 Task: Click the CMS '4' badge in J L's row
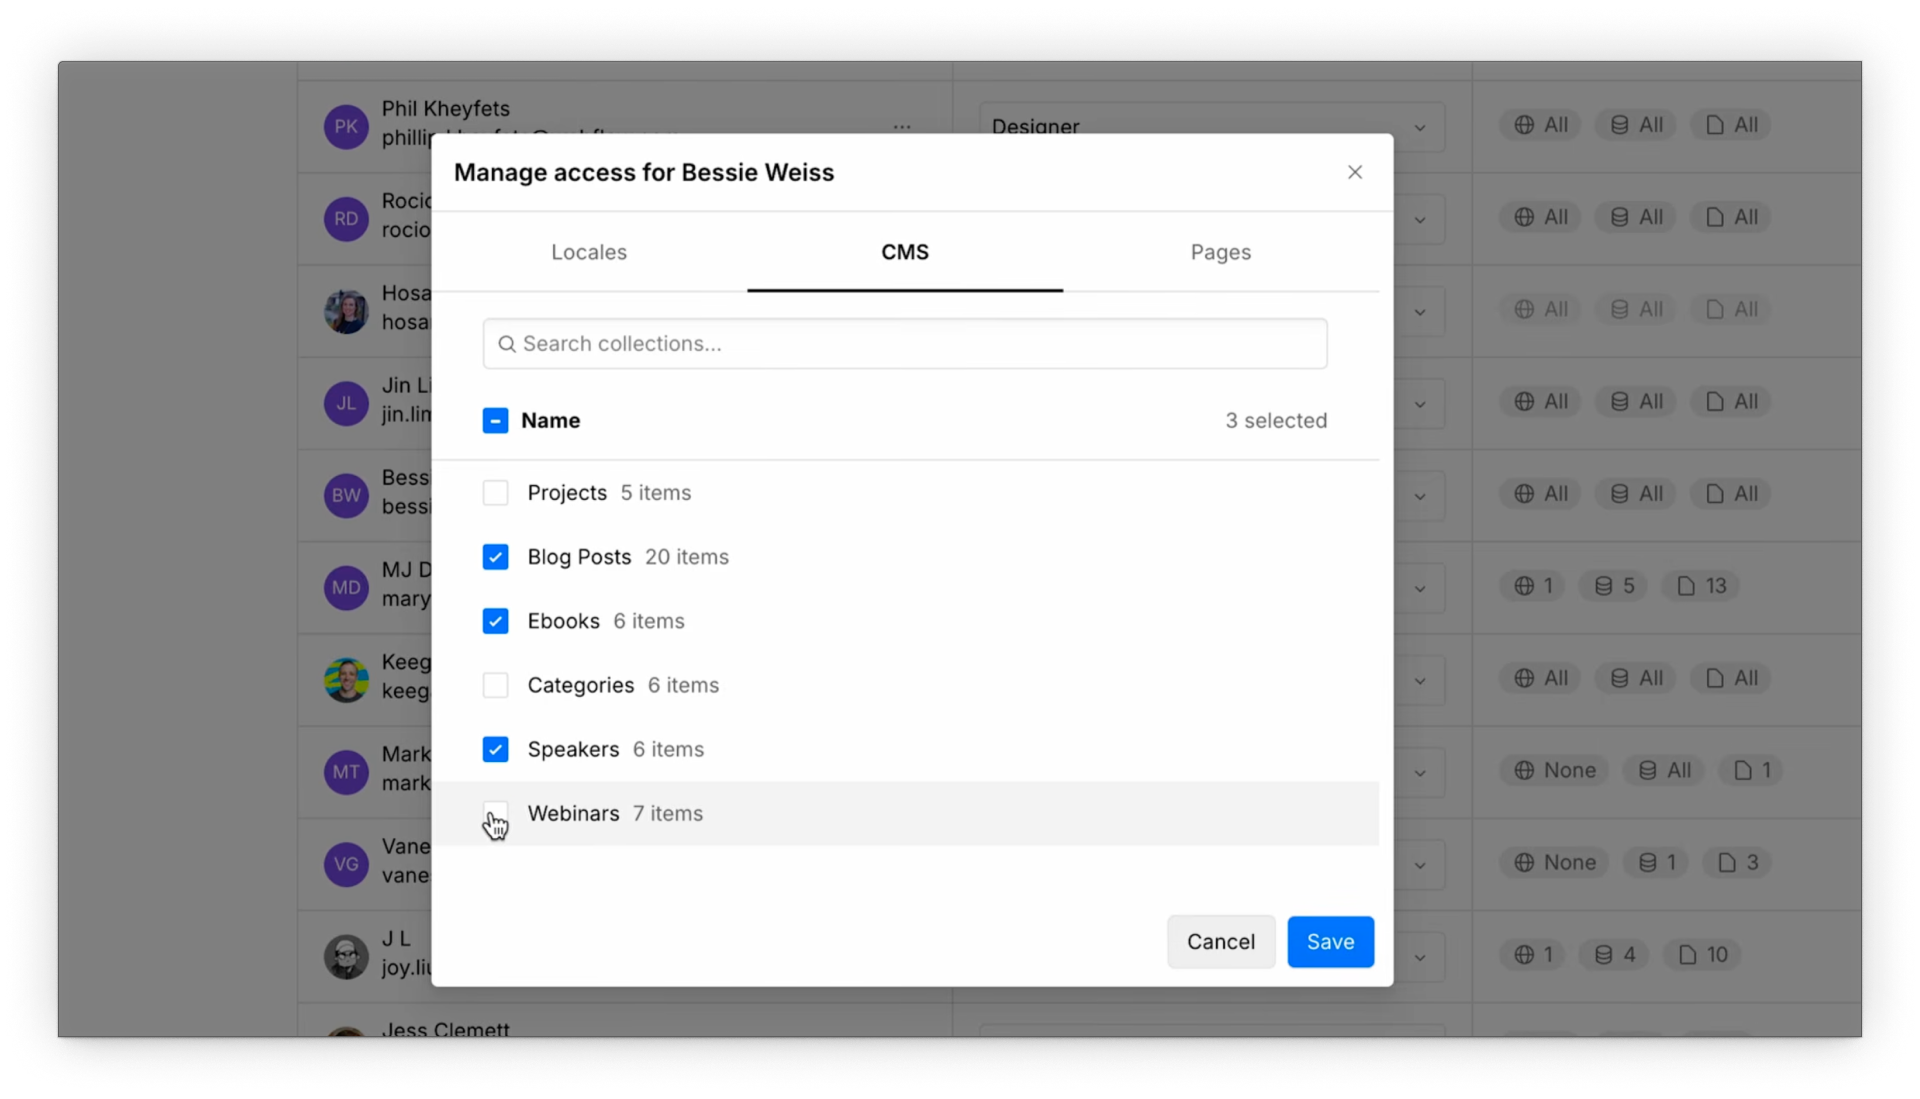[x=1614, y=954]
